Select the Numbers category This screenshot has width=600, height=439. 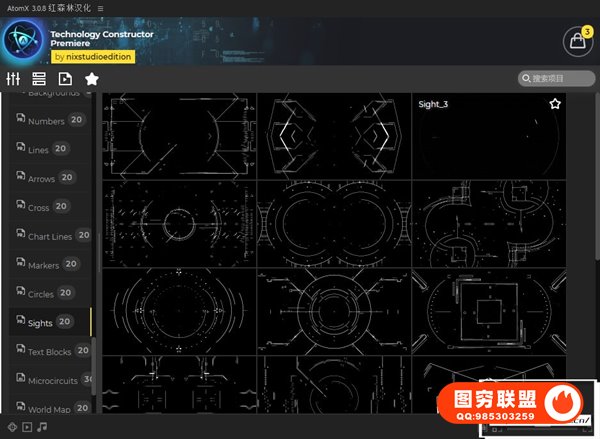46,121
